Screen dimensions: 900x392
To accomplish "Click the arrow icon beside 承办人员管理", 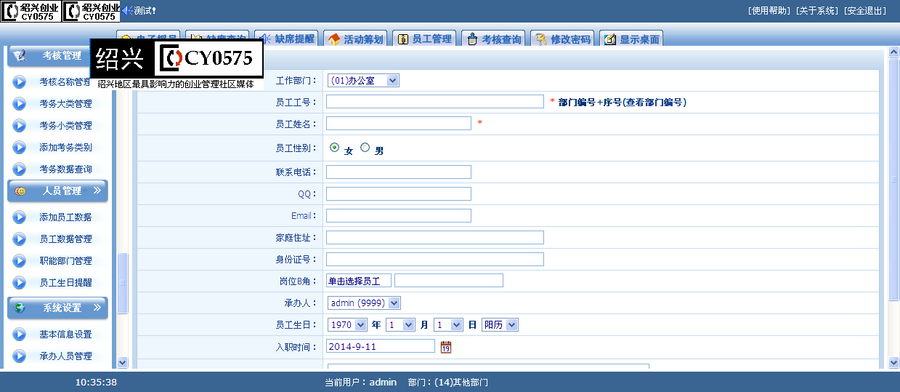I will coord(20,356).
